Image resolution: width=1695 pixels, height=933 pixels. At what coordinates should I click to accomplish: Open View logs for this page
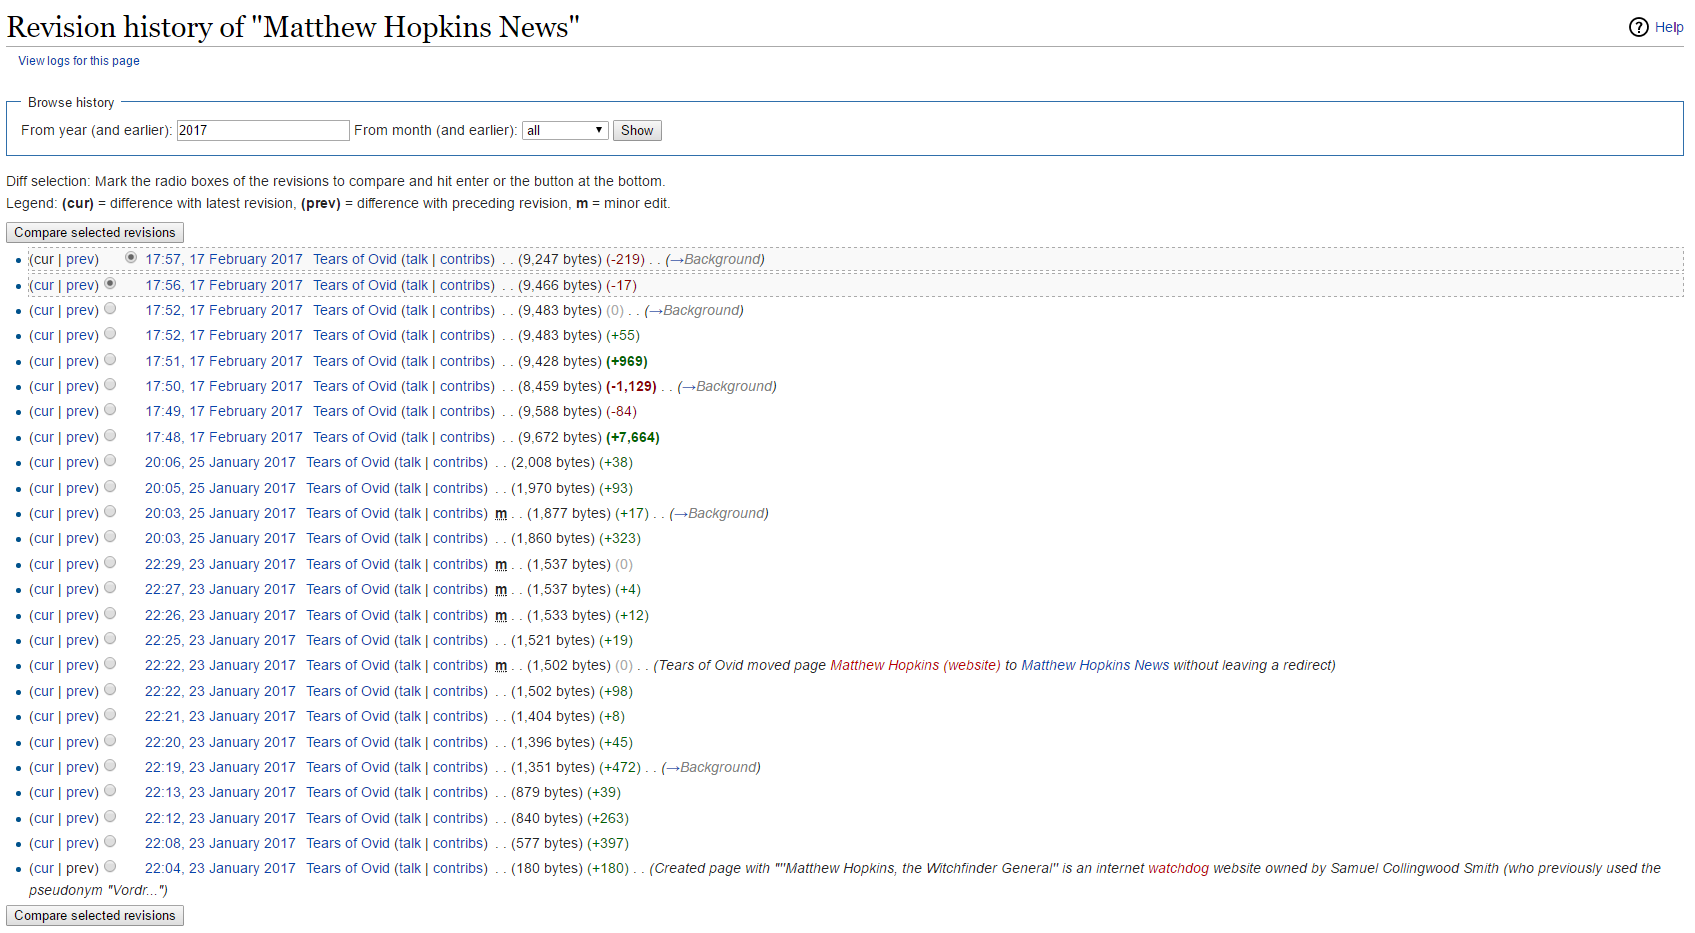coord(79,61)
